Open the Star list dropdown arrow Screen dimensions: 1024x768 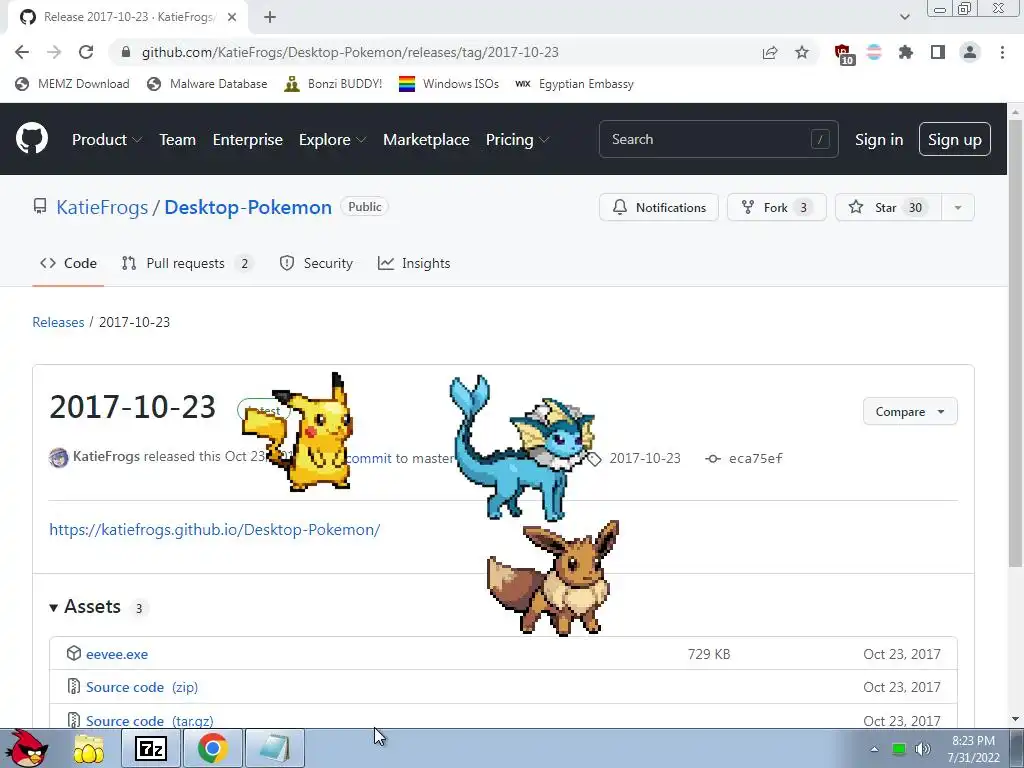pos(957,208)
